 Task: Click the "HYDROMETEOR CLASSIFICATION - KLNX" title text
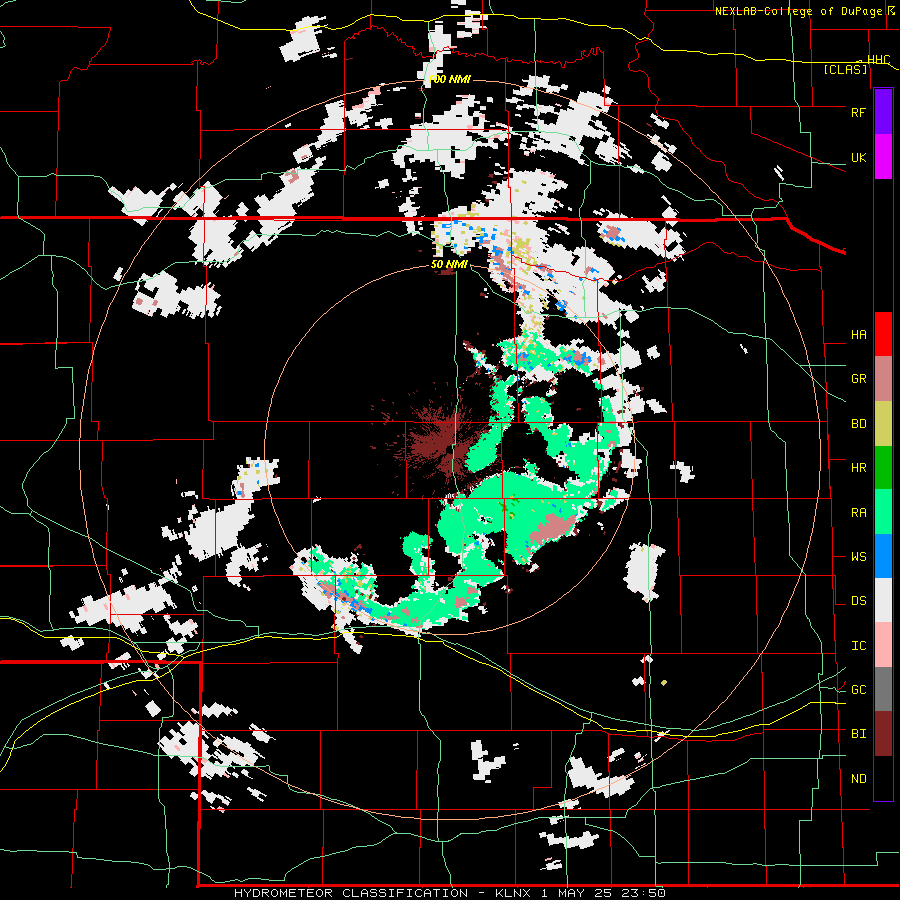[x=383, y=893]
